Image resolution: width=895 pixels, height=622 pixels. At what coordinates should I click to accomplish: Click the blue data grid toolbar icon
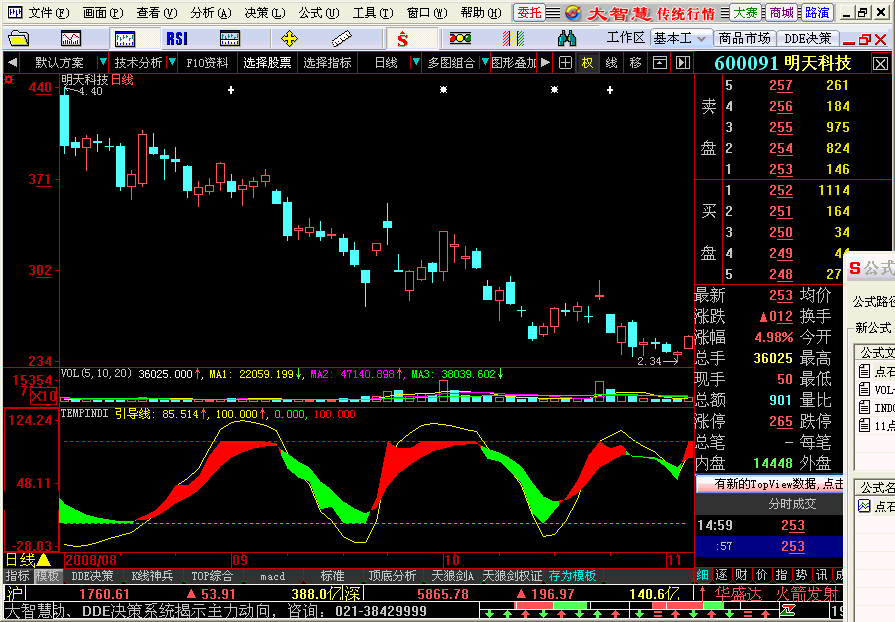click(x=229, y=39)
